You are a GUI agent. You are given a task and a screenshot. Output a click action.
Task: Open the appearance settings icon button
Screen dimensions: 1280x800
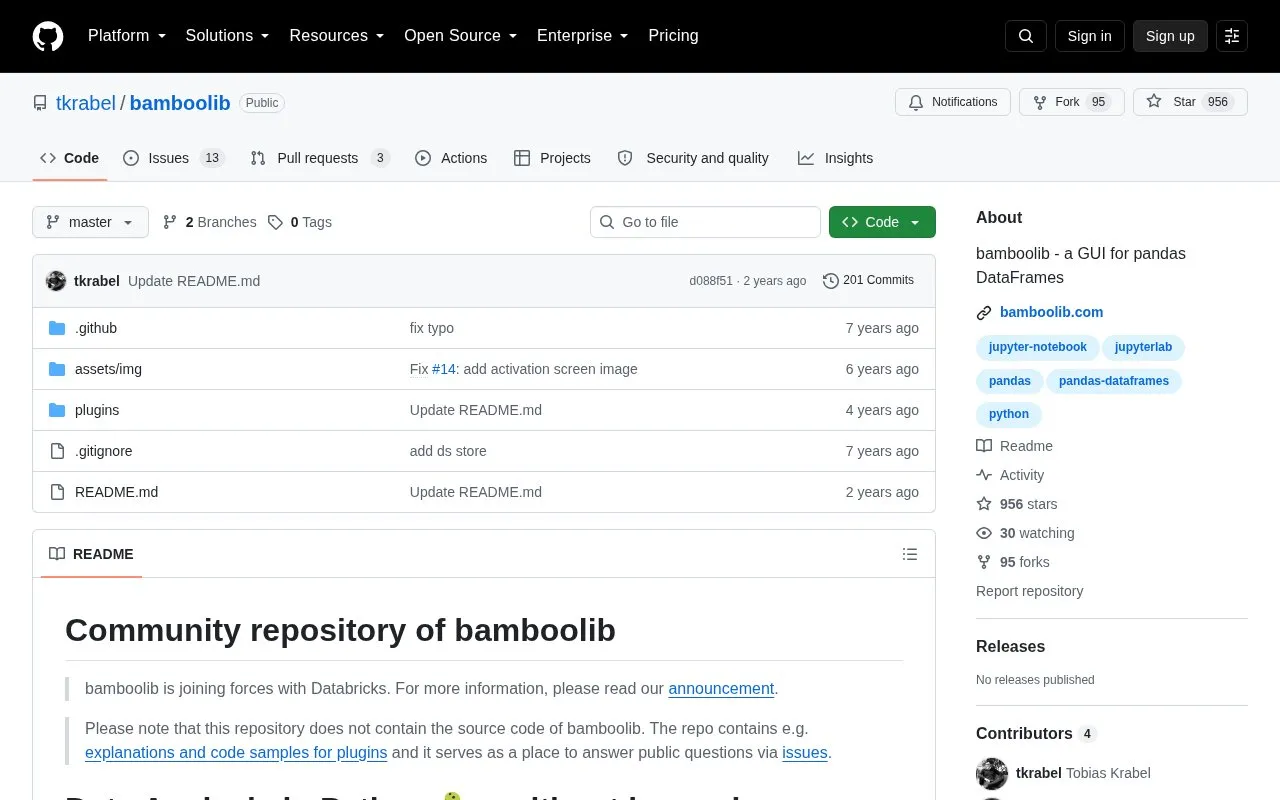coord(1232,36)
